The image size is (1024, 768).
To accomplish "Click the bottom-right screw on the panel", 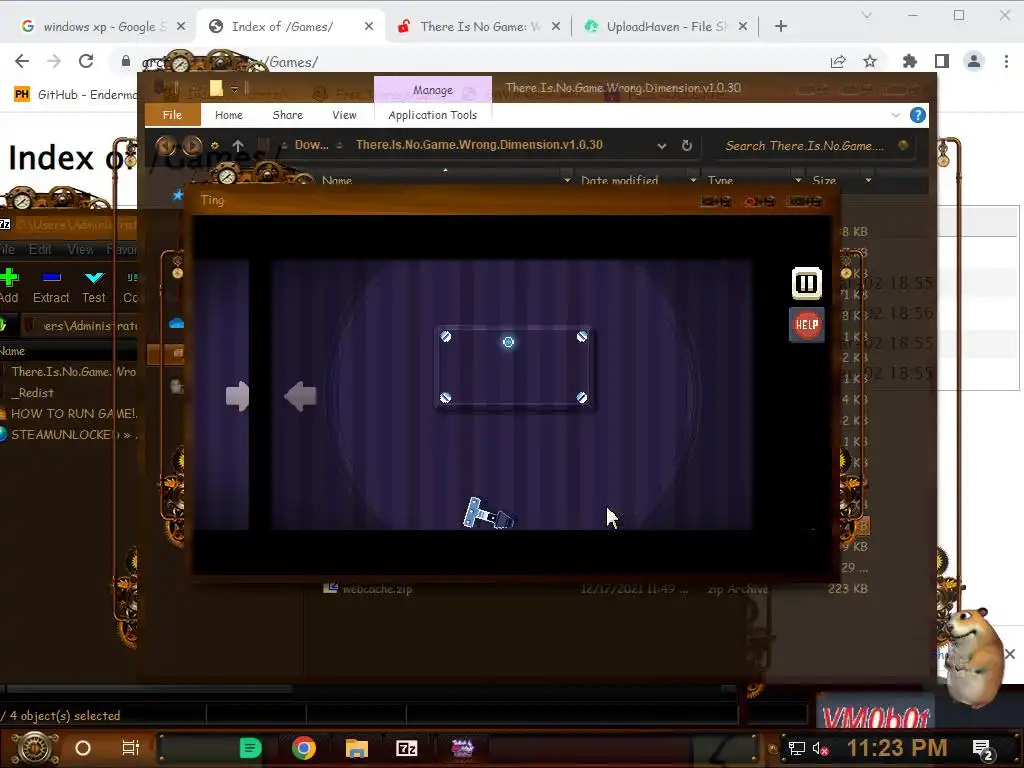I will click(582, 397).
